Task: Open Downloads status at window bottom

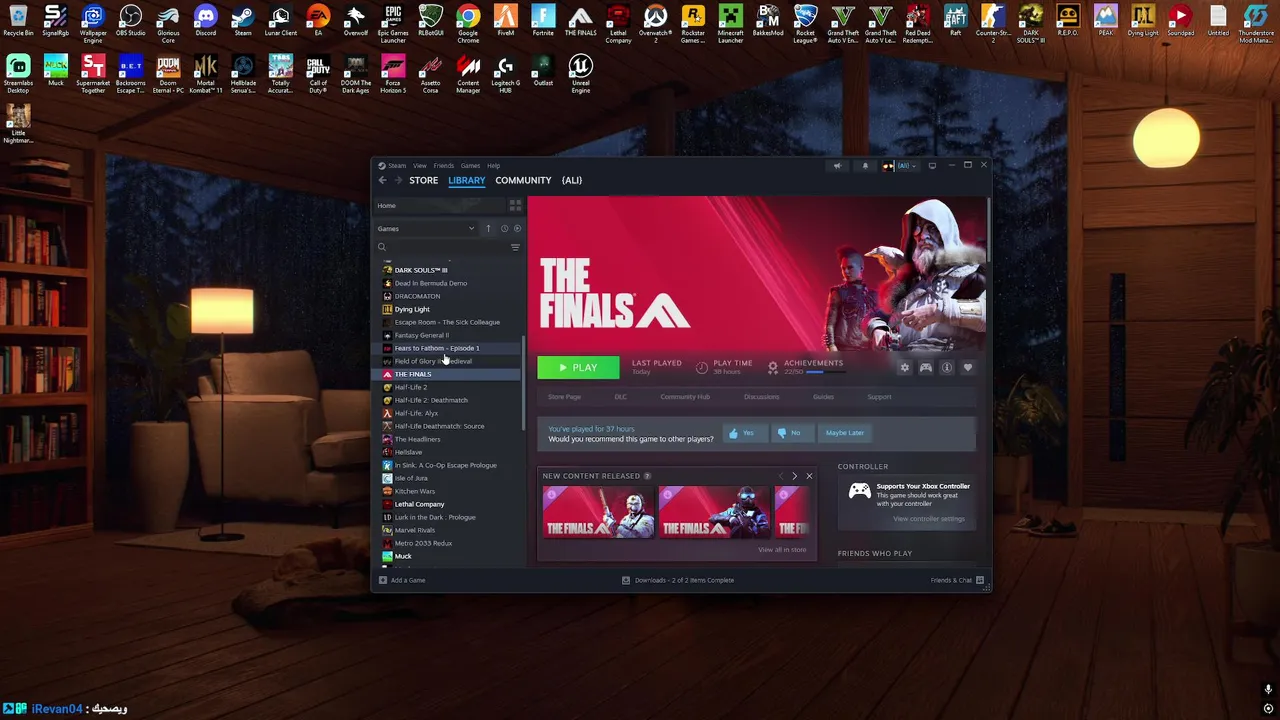Action: click(678, 580)
